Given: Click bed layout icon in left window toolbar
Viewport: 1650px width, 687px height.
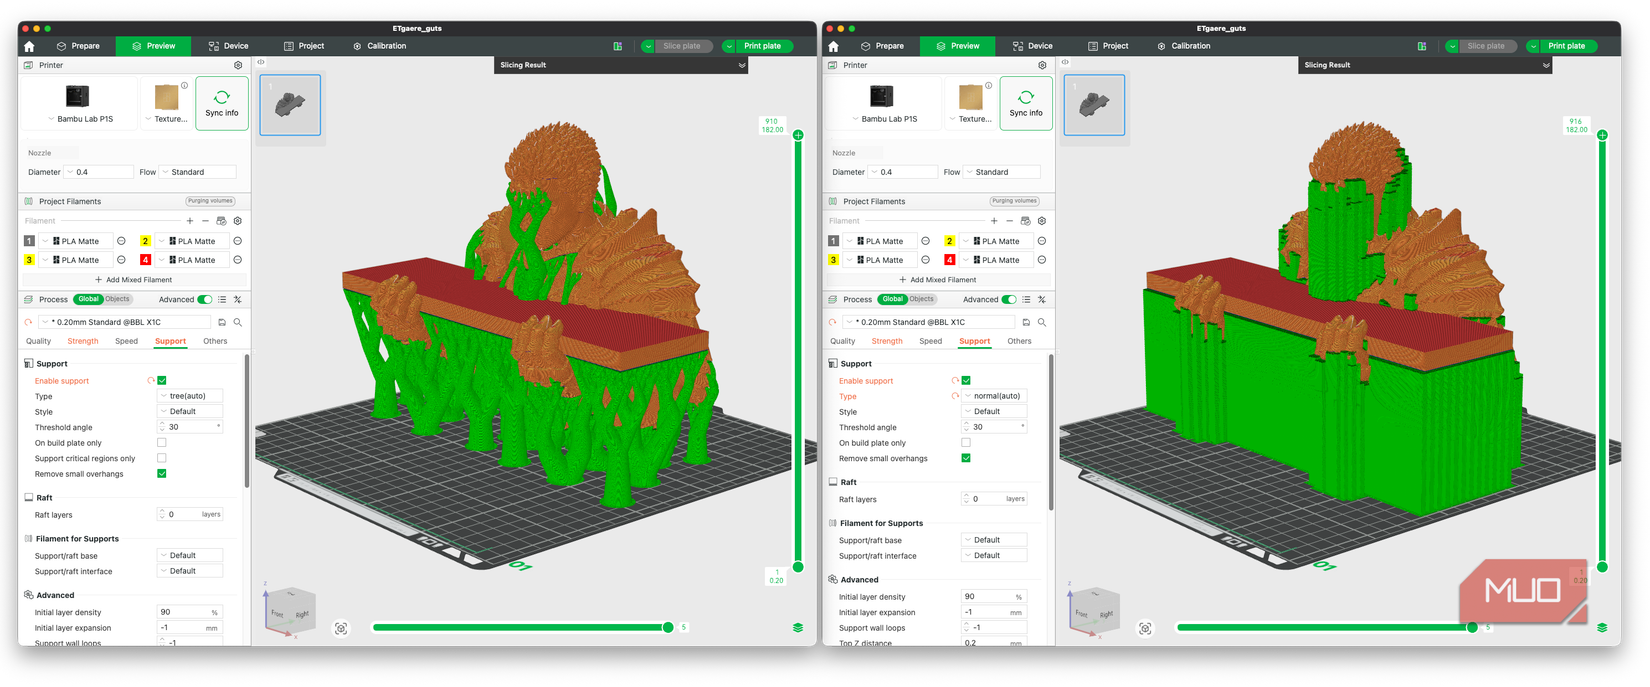Looking at the screenshot, I should coord(618,46).
